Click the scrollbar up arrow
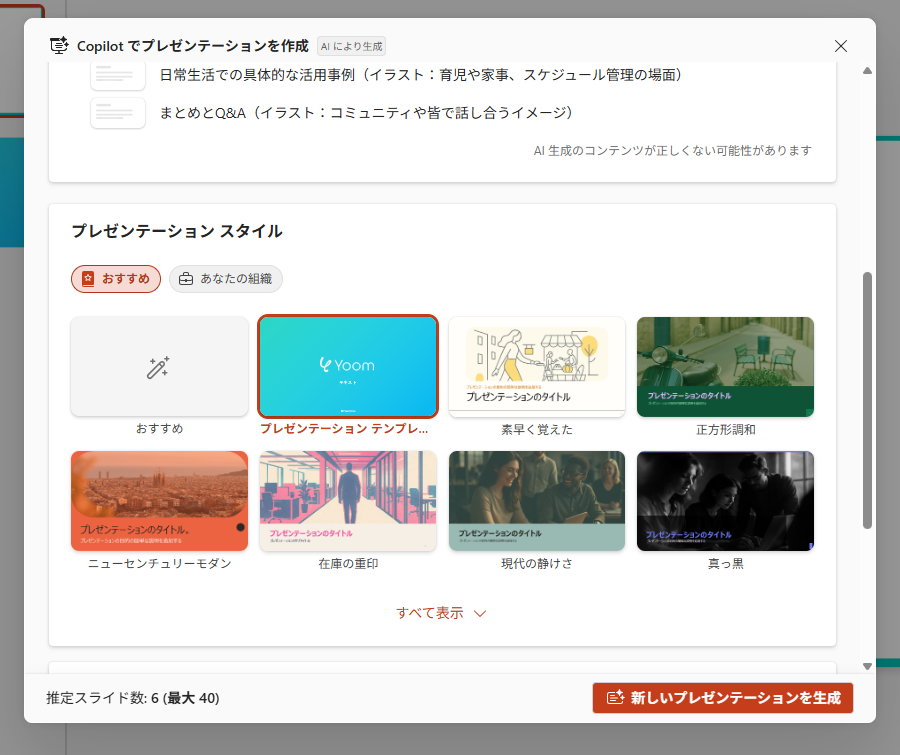This screenshot has width=900, height=755. 867,71
